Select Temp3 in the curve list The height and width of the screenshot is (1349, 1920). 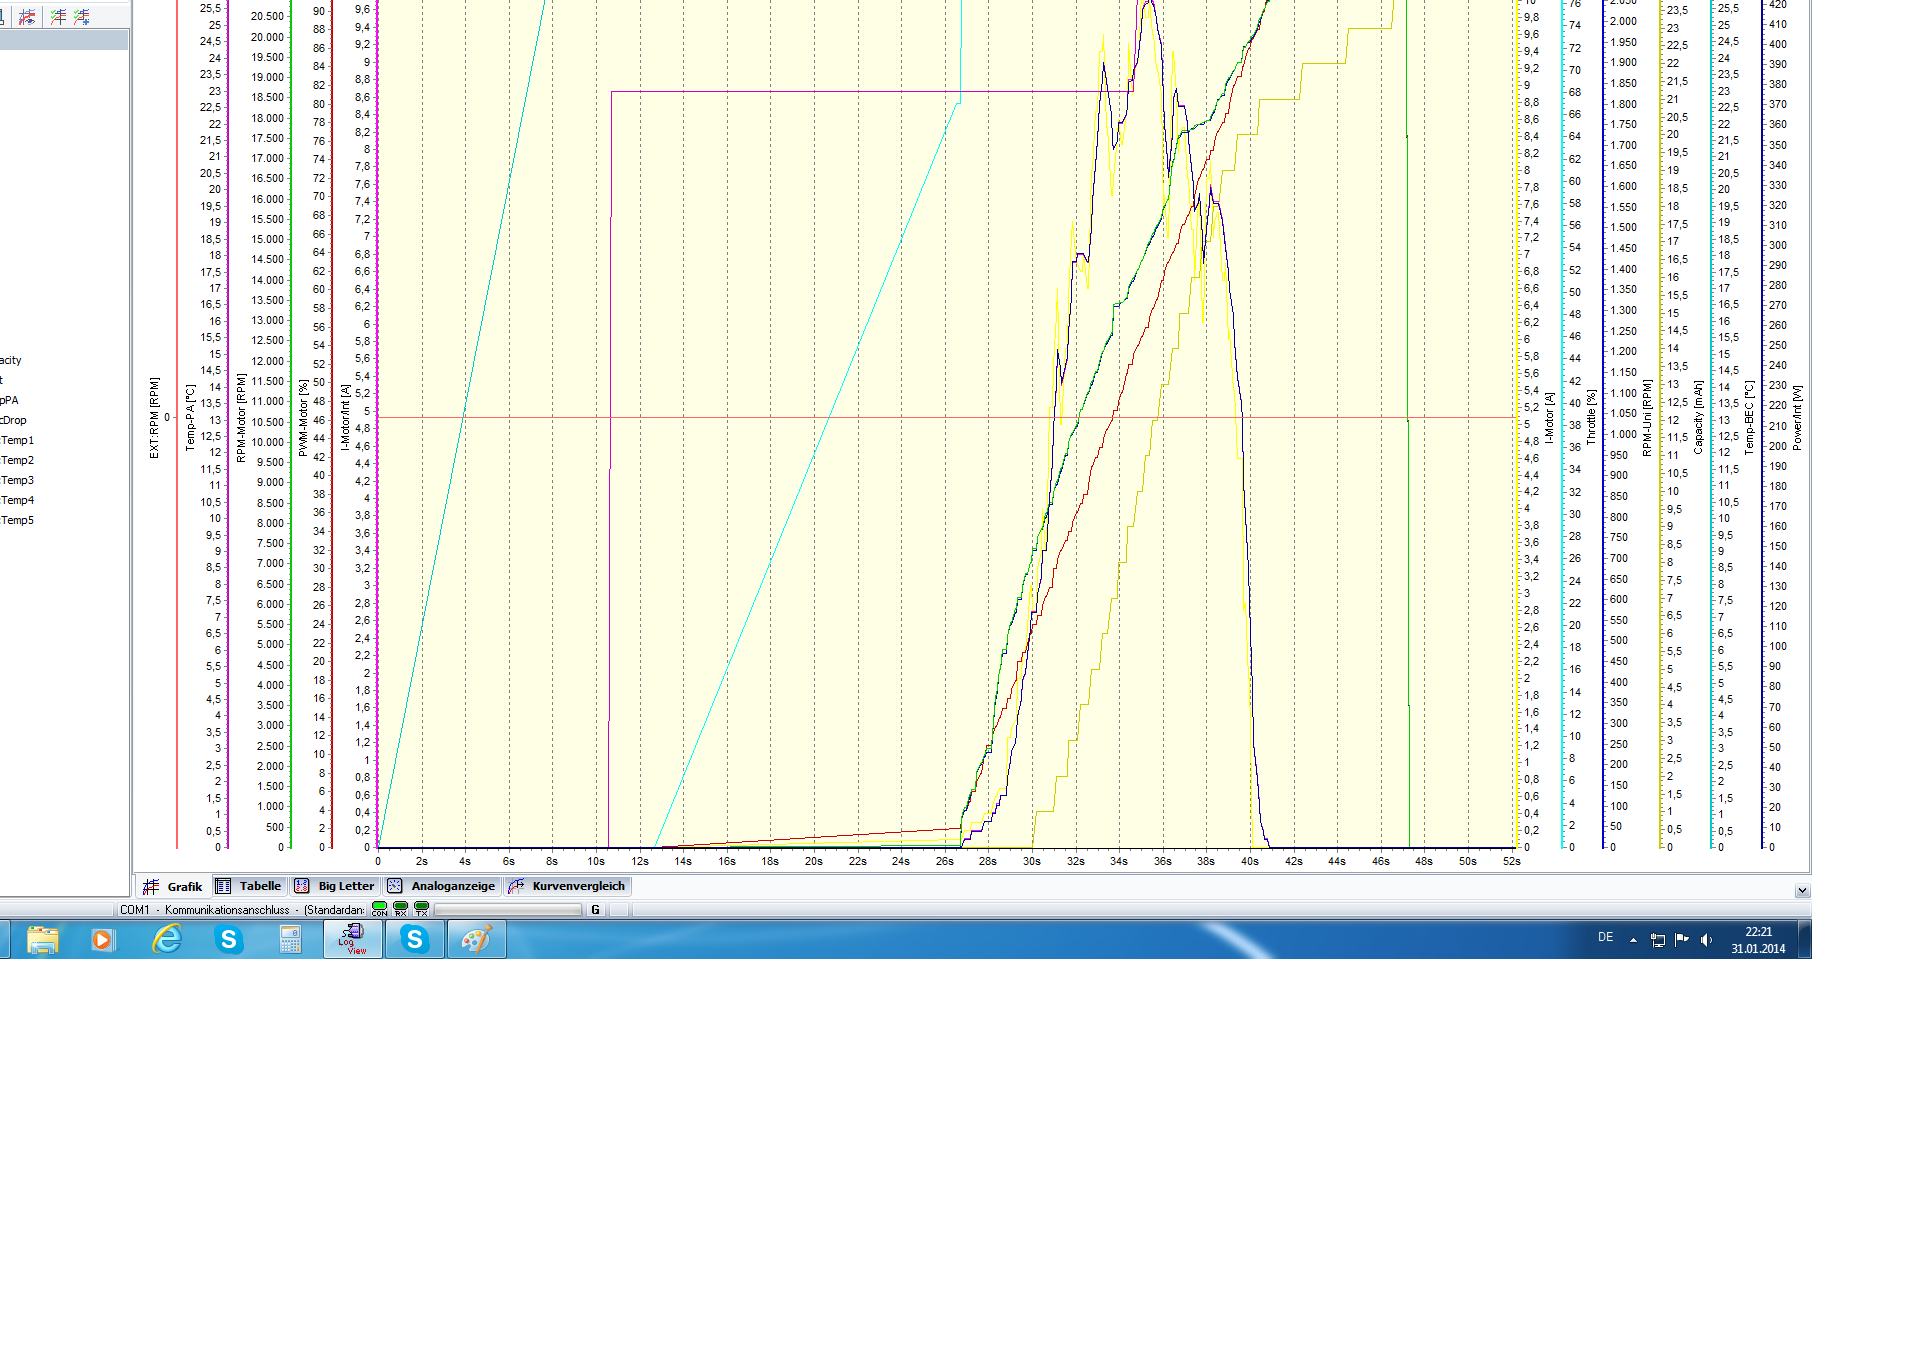pos(17,480)
